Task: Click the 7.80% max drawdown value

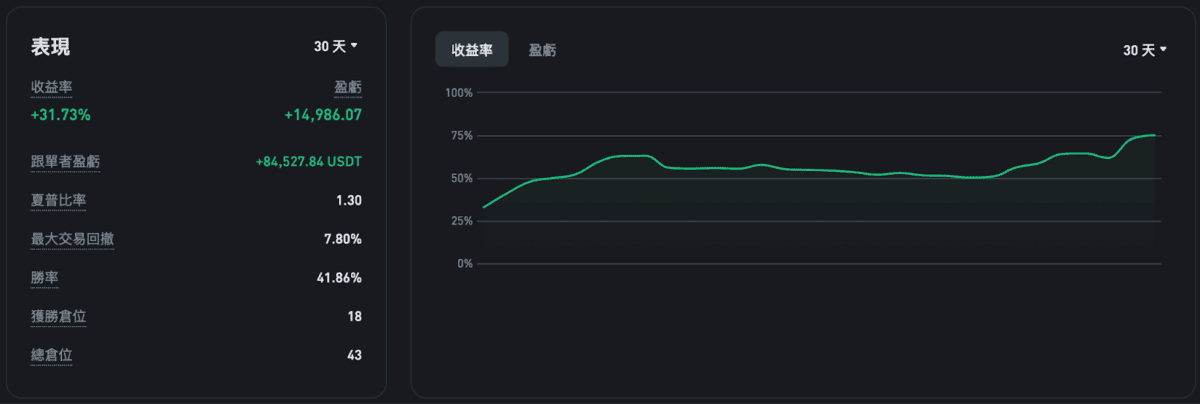Action: (x=341, y=239)
